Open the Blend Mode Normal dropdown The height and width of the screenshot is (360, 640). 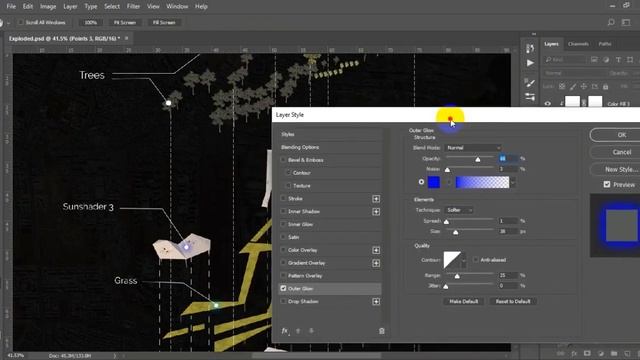click(x=473, y=148)
